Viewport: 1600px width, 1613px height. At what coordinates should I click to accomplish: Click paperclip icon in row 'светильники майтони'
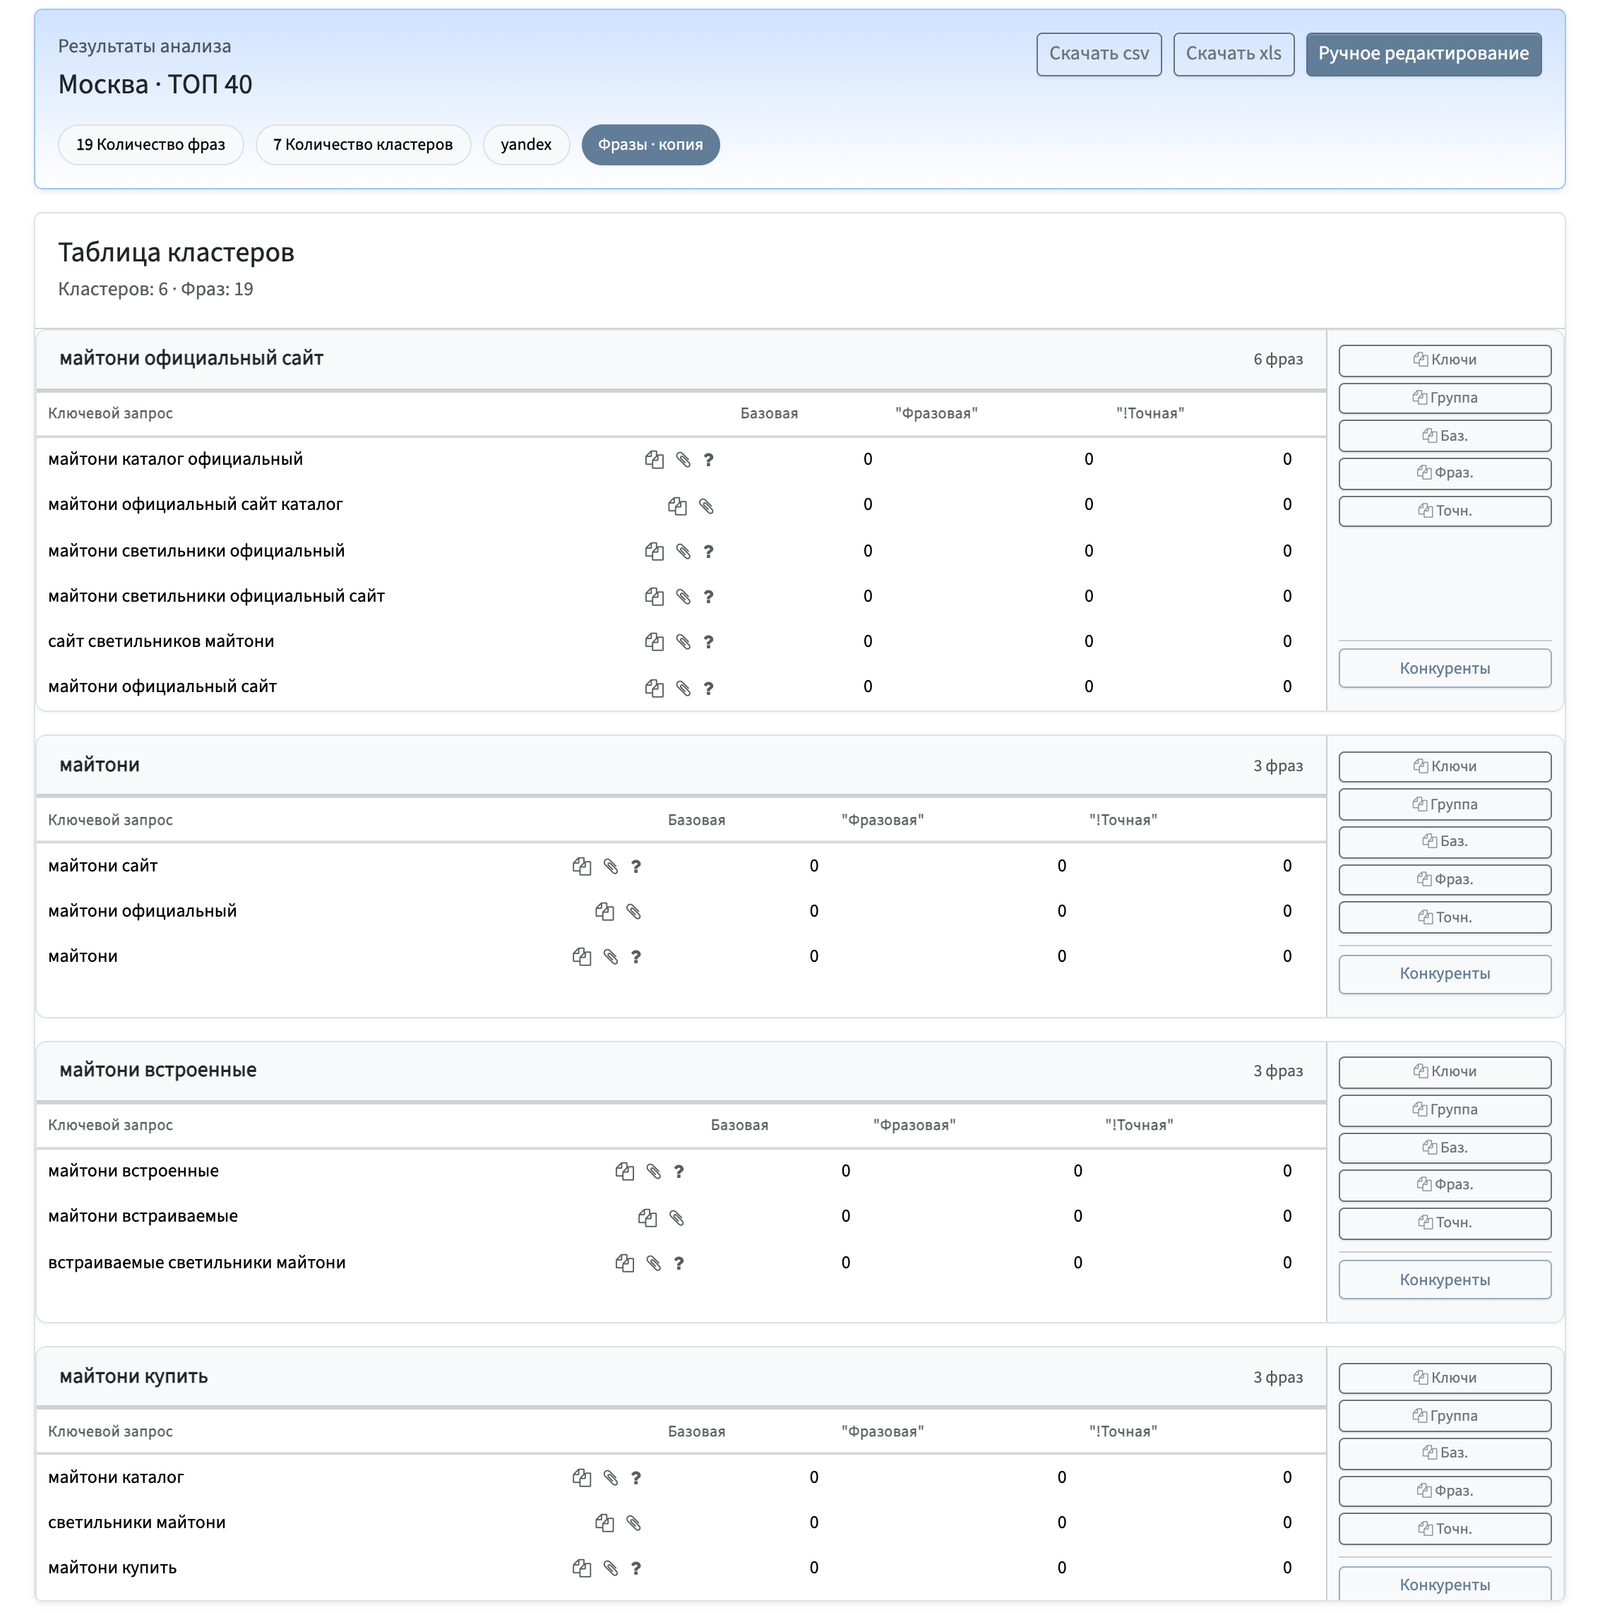pos(633,1523)
